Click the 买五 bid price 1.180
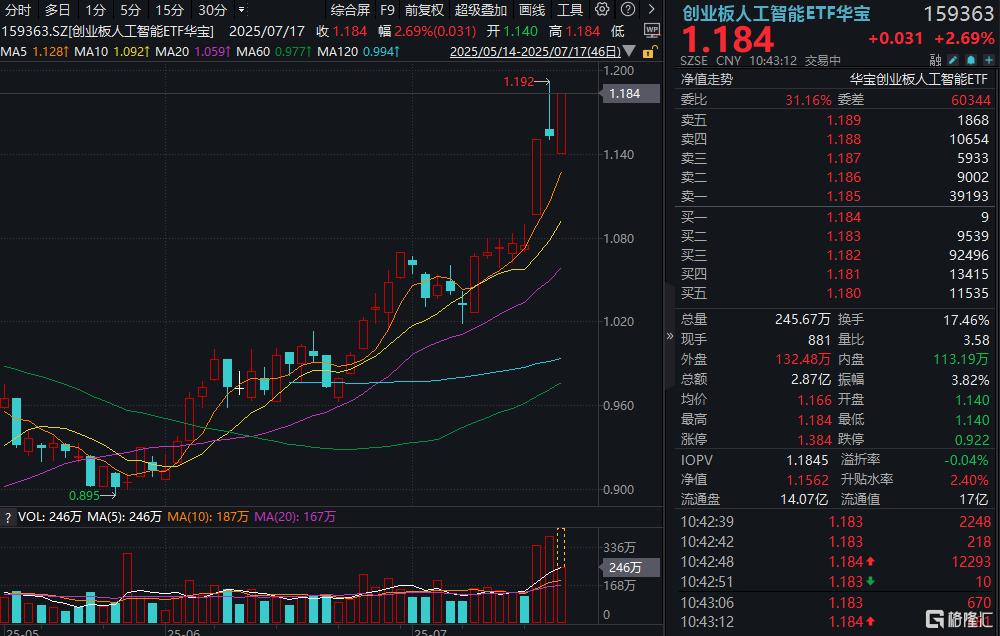Image resolution: width=1000 pixels, height=636 pixels. point(844,293)
